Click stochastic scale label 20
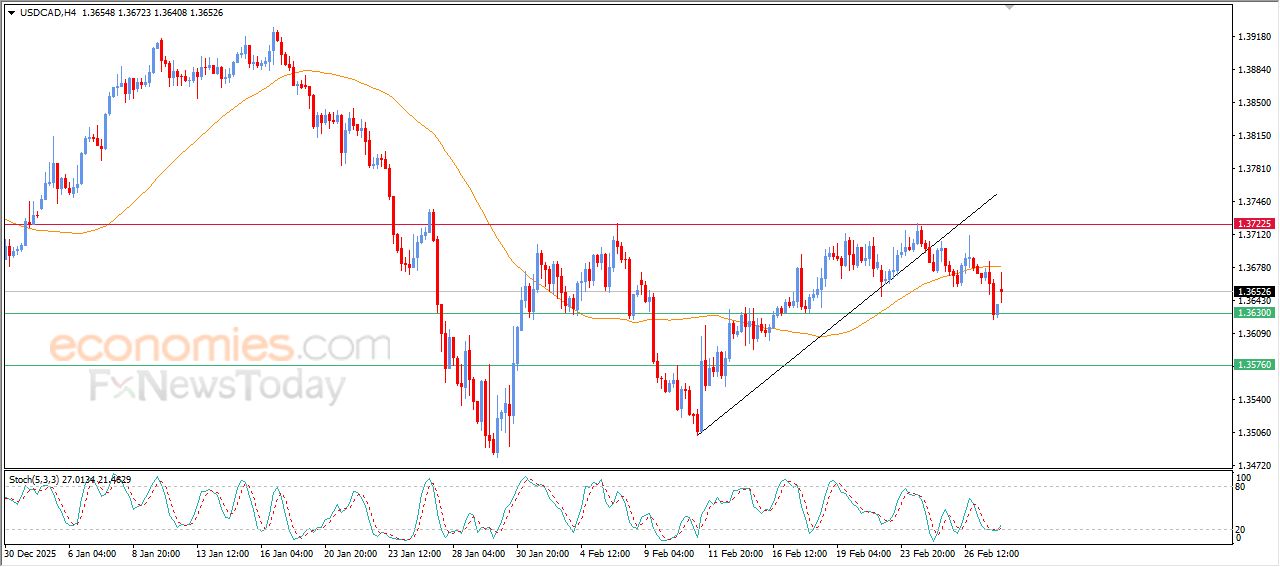The width and height of the screenshot is (1280, 567). pyautogui.click(x=1241, y=529)
